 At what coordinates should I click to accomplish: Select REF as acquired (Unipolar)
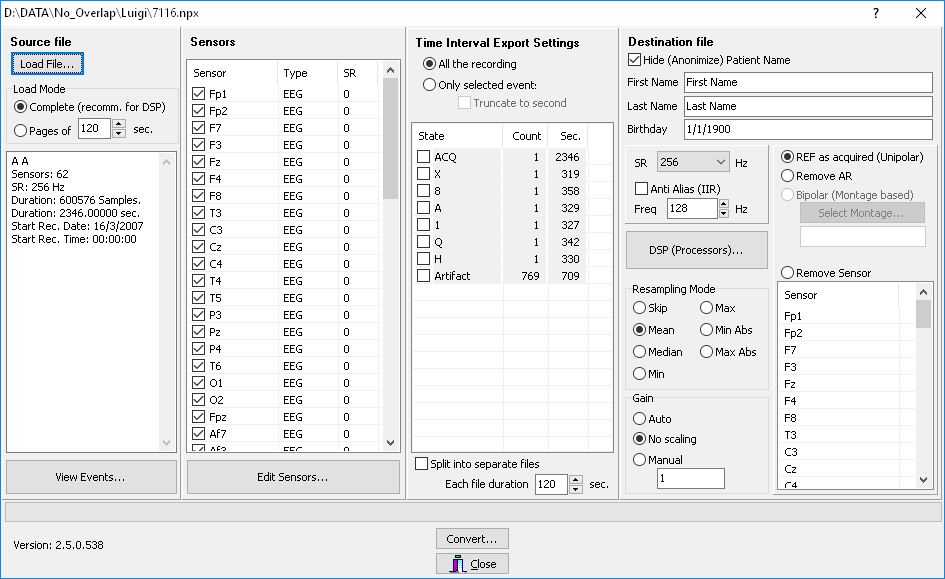(x=788, y=157)
